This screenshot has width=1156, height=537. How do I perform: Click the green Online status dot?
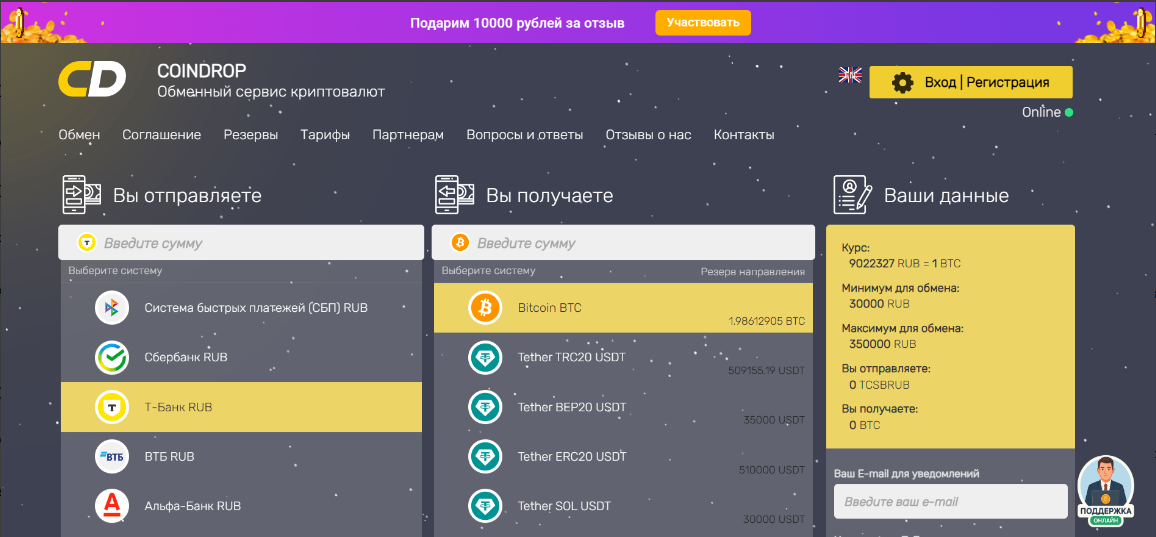coord(1069,113)
